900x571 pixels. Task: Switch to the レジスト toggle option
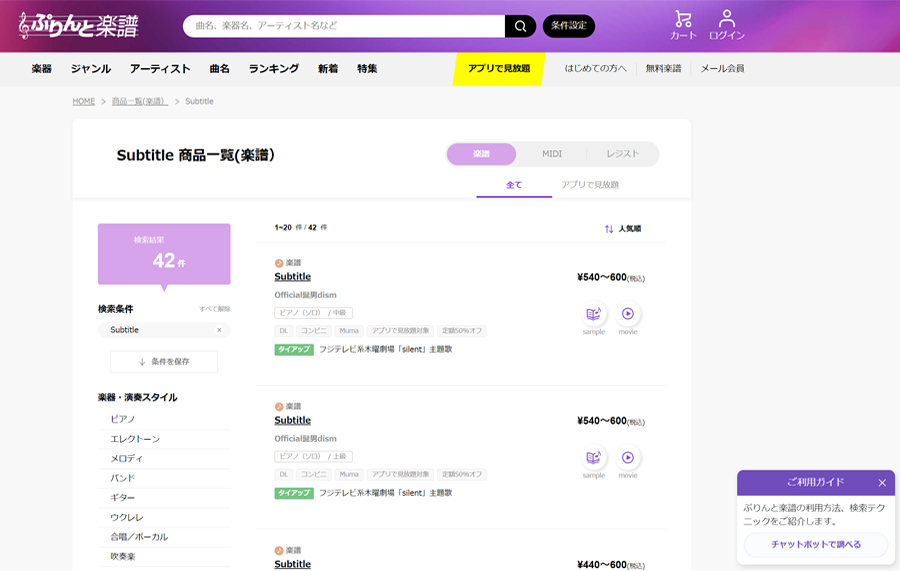click(x=622, y=154)
